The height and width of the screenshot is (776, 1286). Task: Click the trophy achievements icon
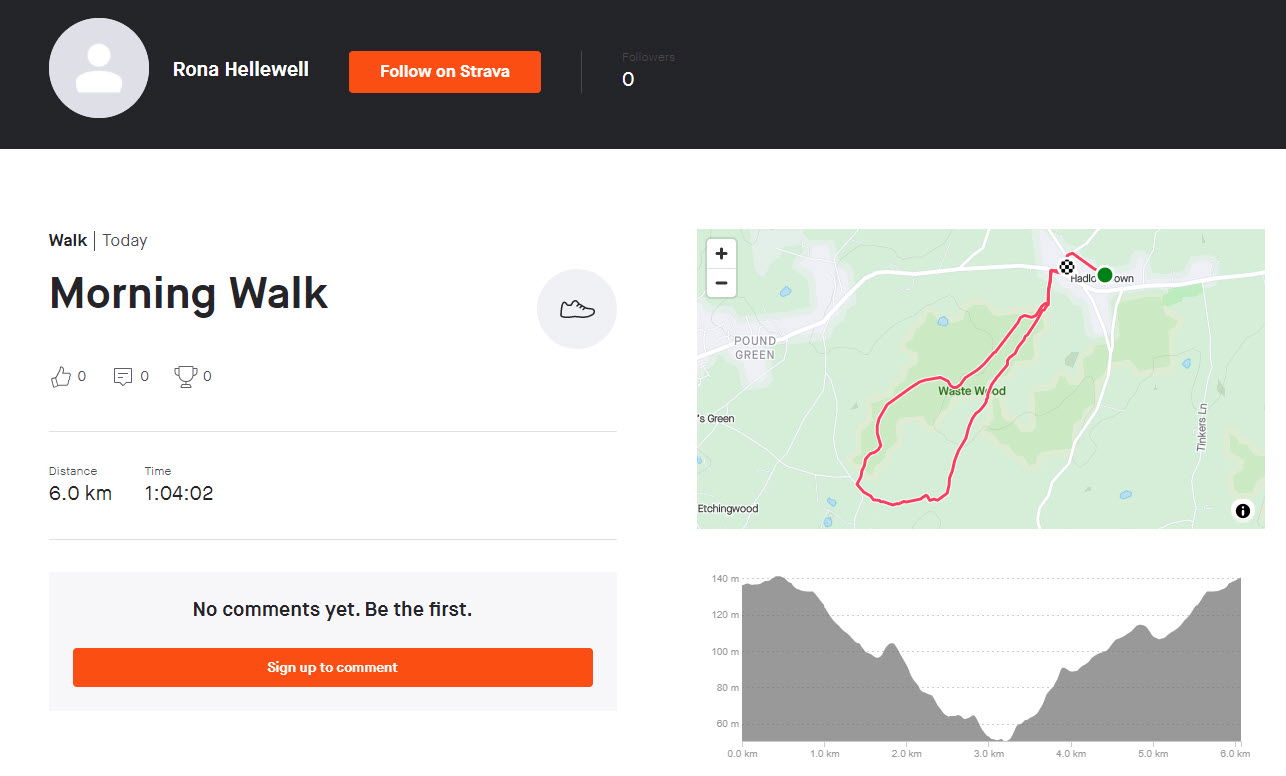coord(185,377)
